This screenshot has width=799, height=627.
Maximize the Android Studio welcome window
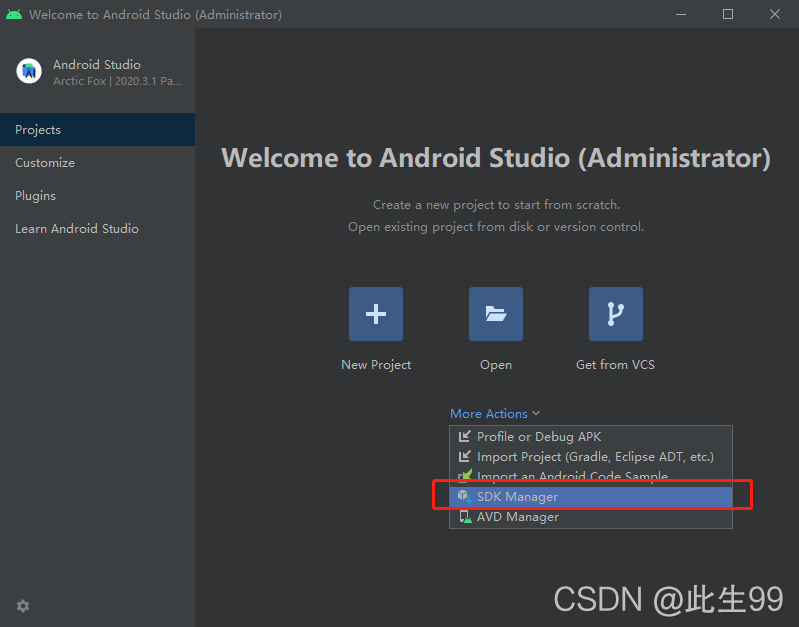(x=728, y=14)
